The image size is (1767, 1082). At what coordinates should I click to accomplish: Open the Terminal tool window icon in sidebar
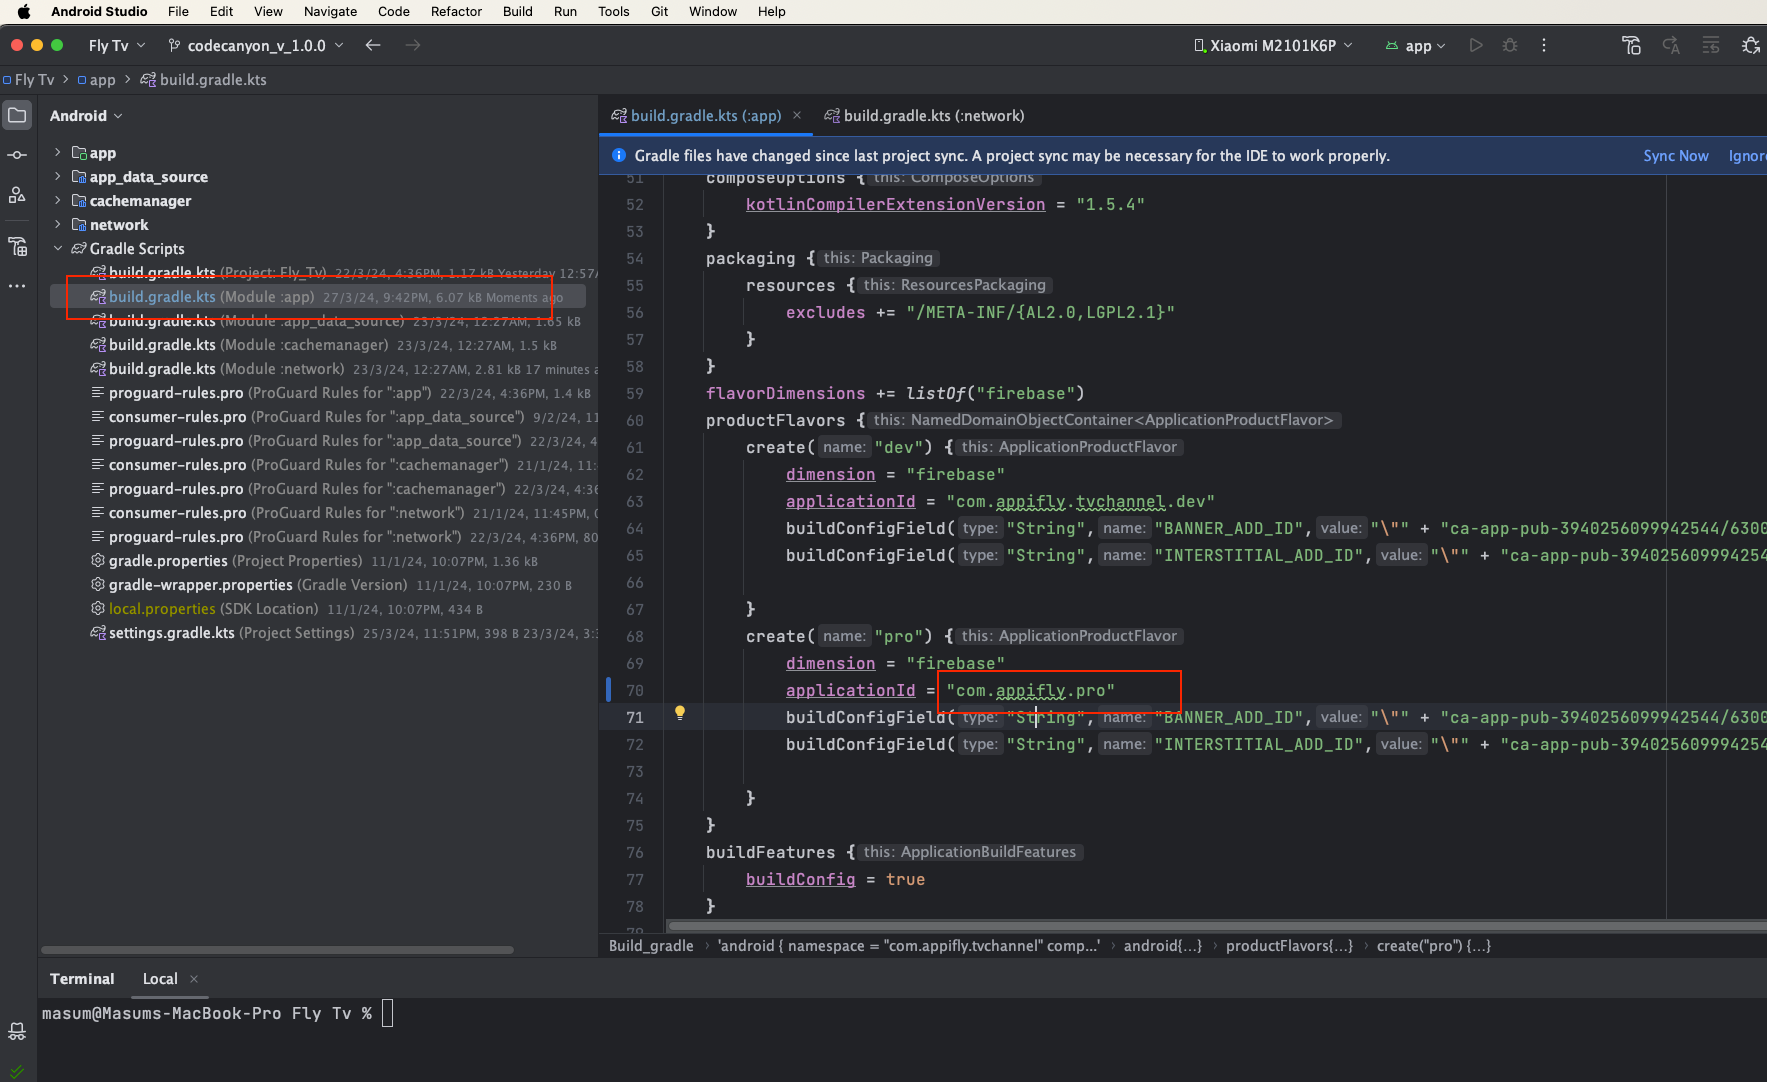tap(17, 1031)
